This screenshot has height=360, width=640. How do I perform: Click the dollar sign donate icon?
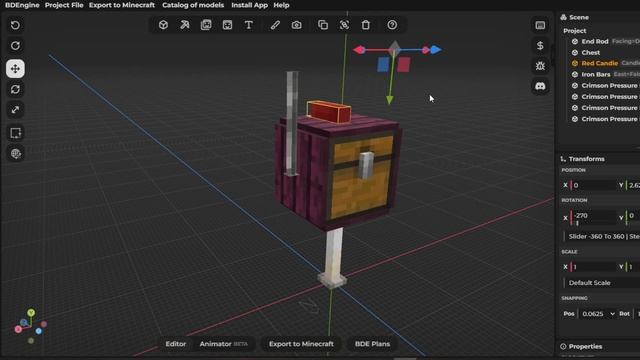click(x=540, y=45)
